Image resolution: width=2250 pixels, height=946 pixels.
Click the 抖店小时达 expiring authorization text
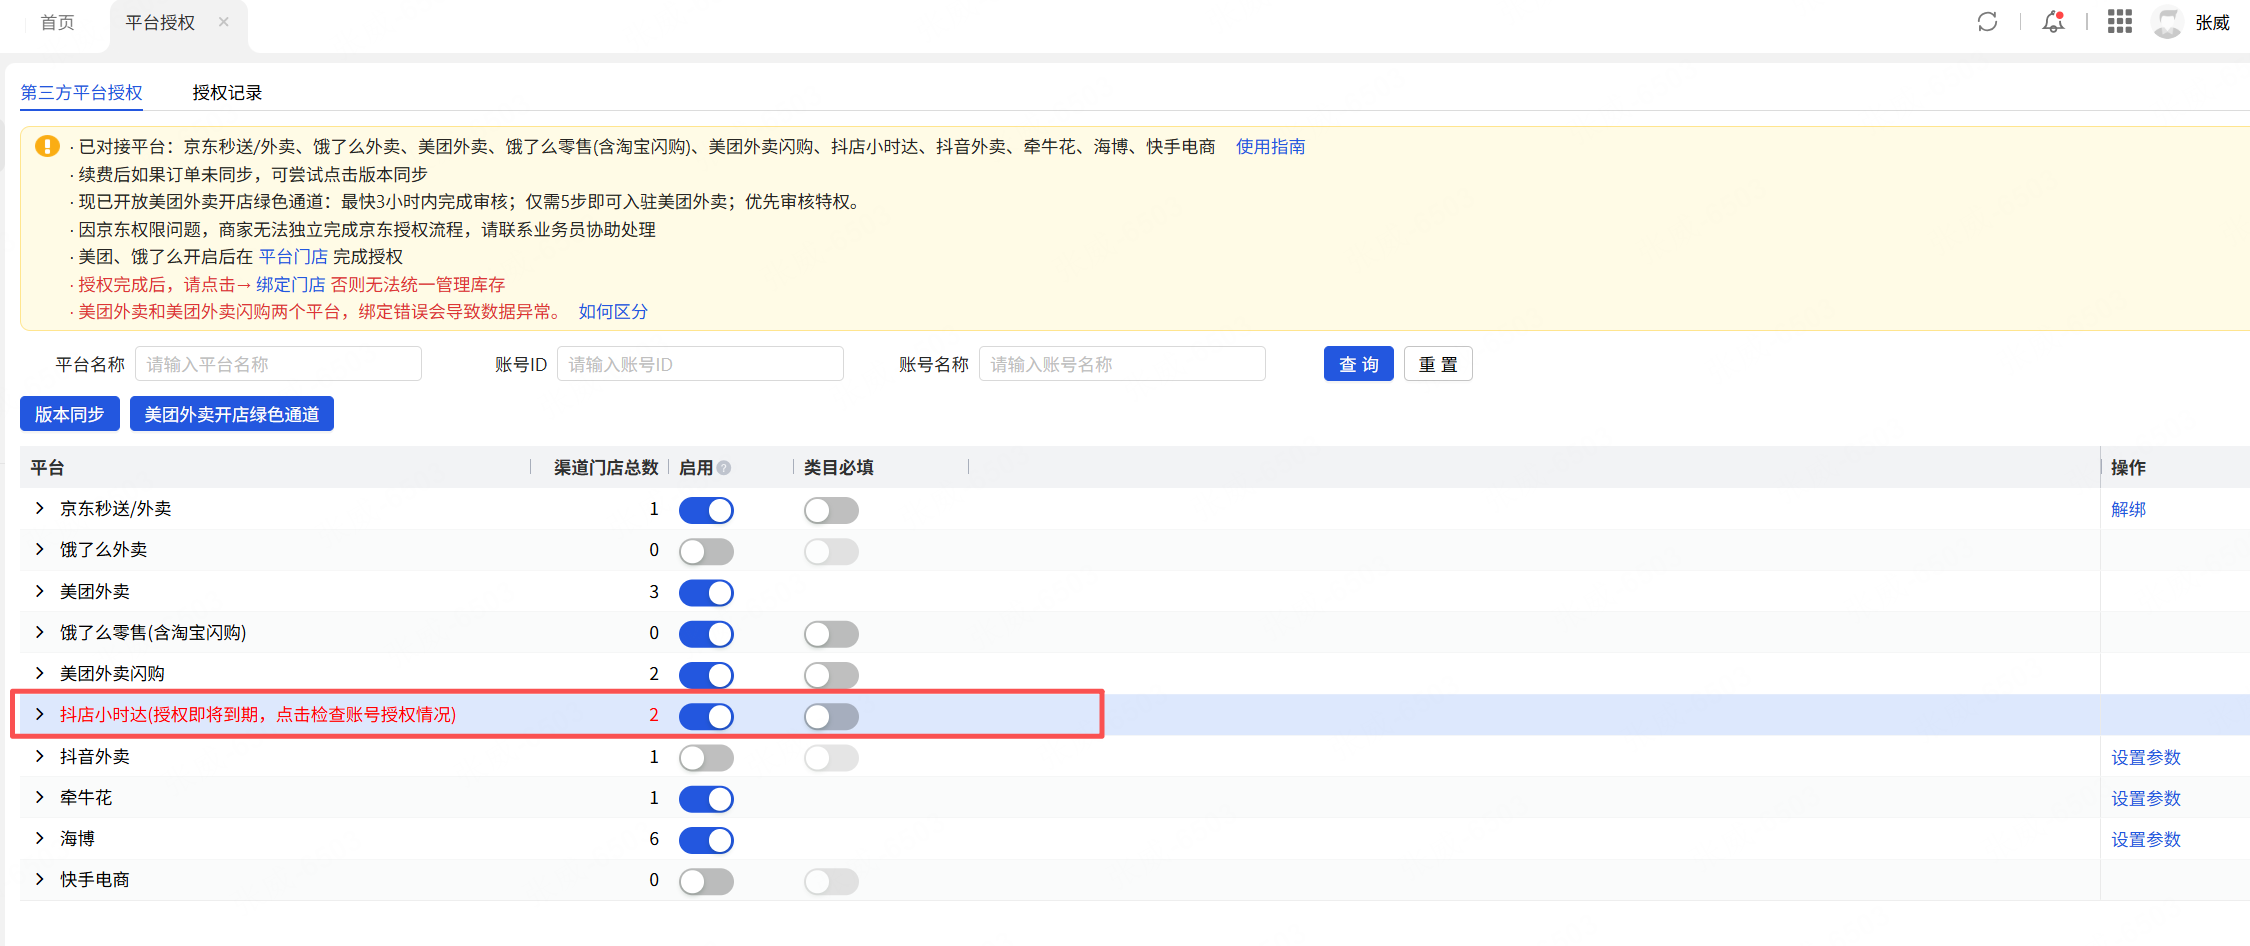(x=258, y=715)
